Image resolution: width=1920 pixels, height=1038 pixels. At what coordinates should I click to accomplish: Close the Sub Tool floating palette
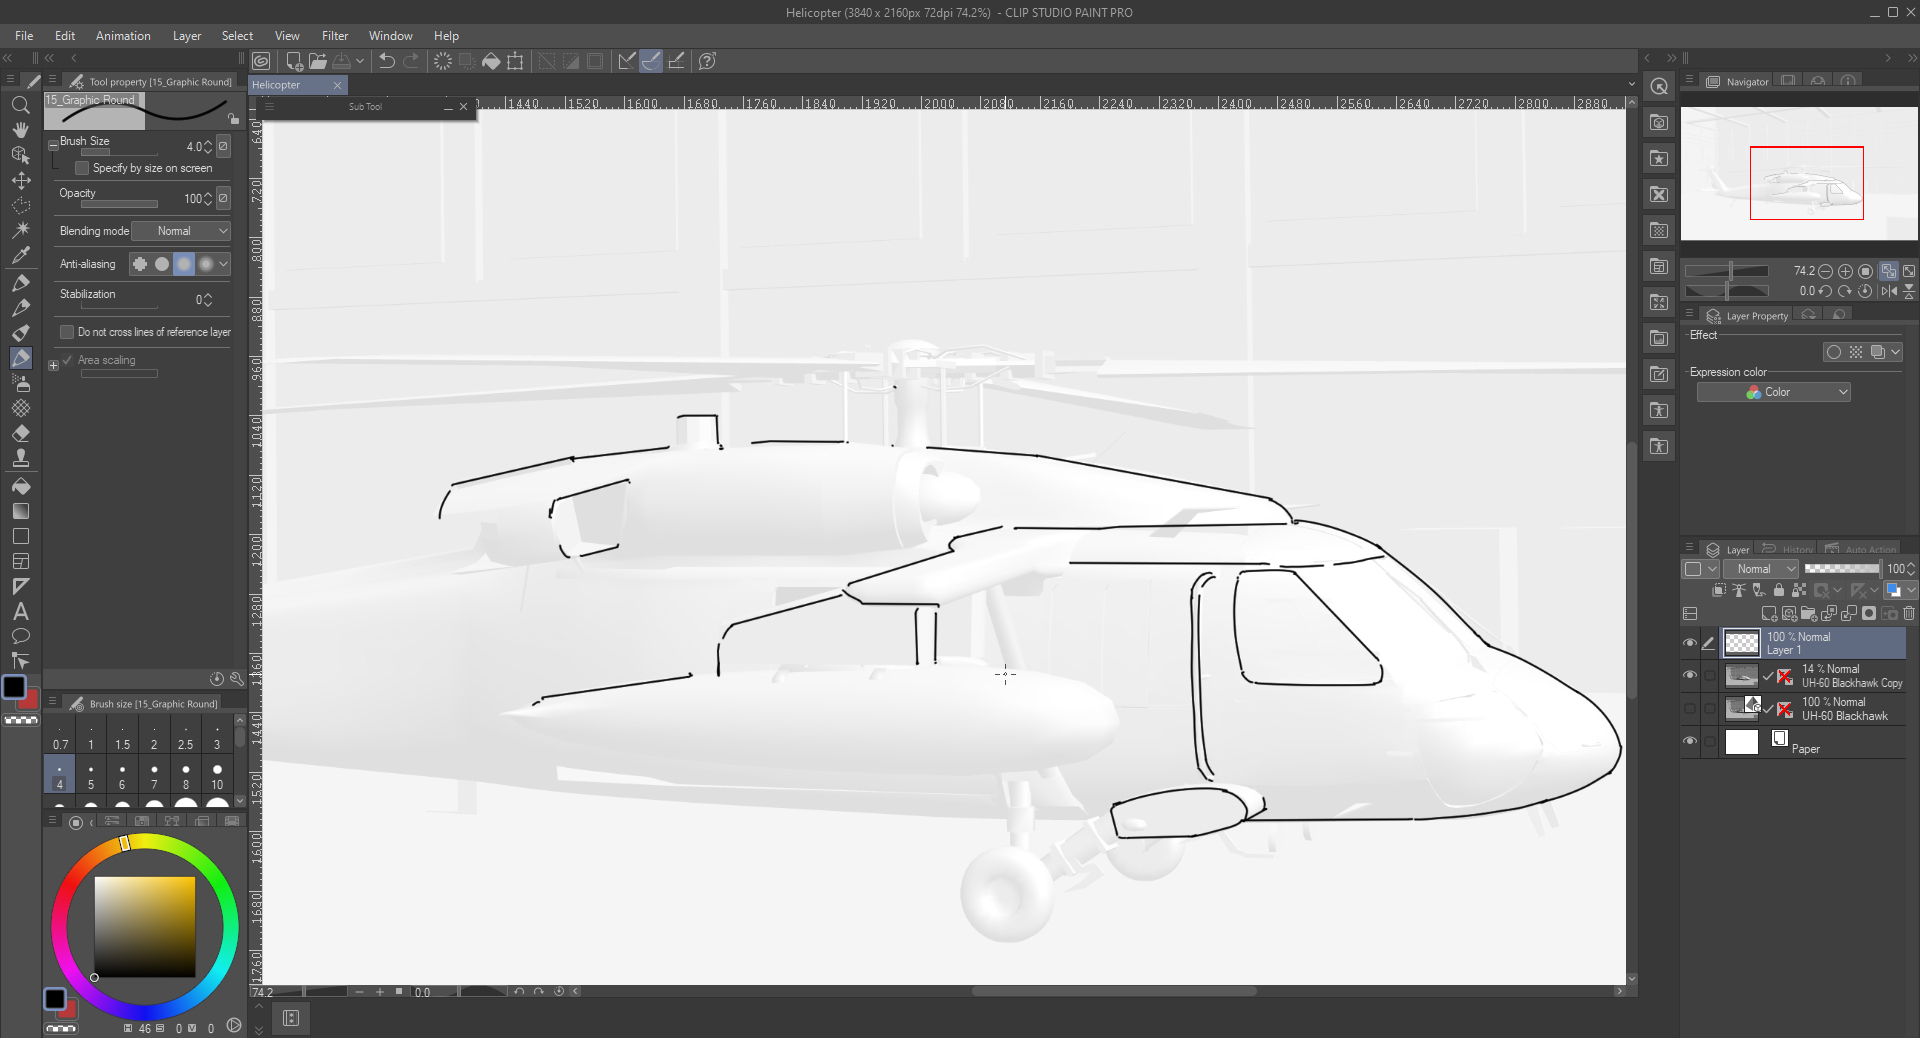463,107
